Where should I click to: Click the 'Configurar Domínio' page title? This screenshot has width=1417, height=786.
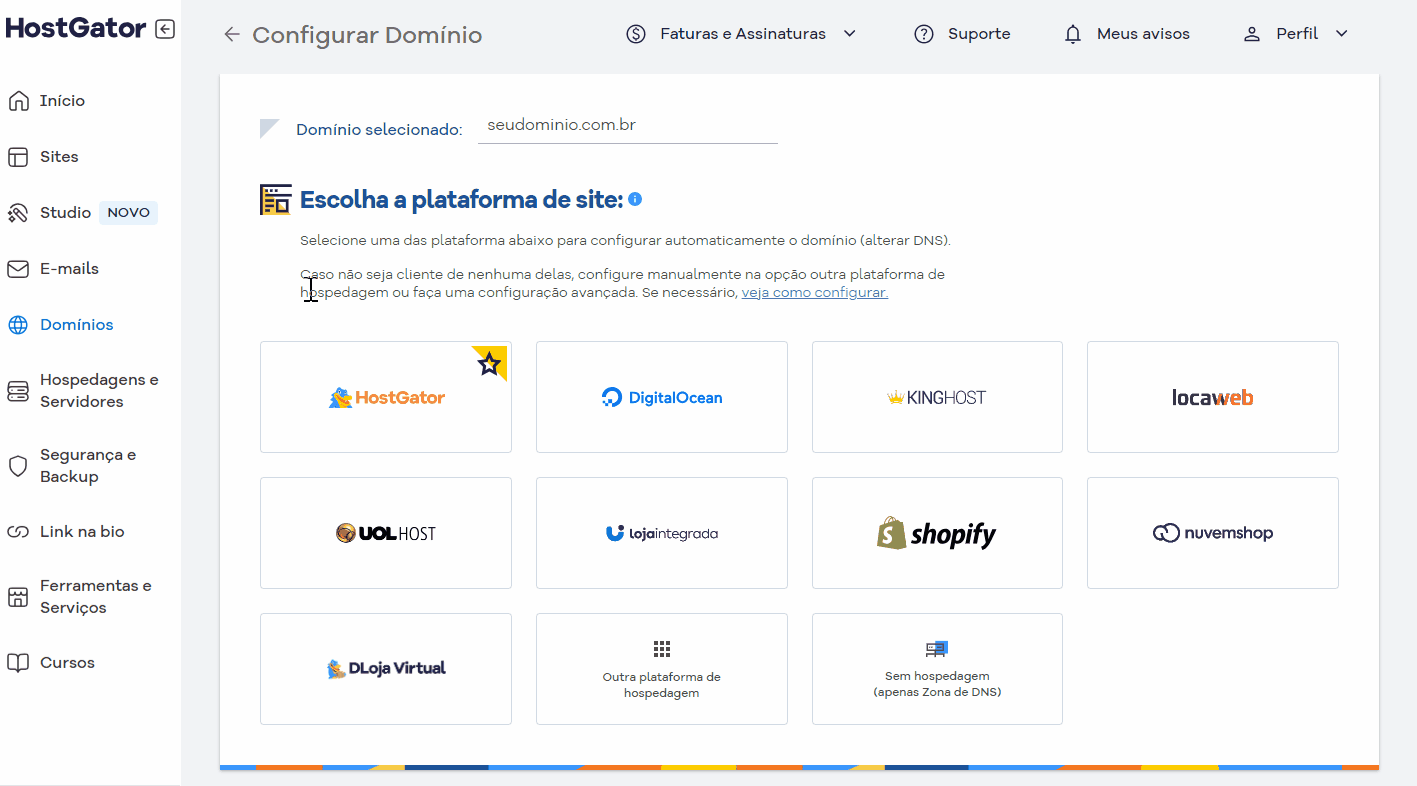[367, 35]
